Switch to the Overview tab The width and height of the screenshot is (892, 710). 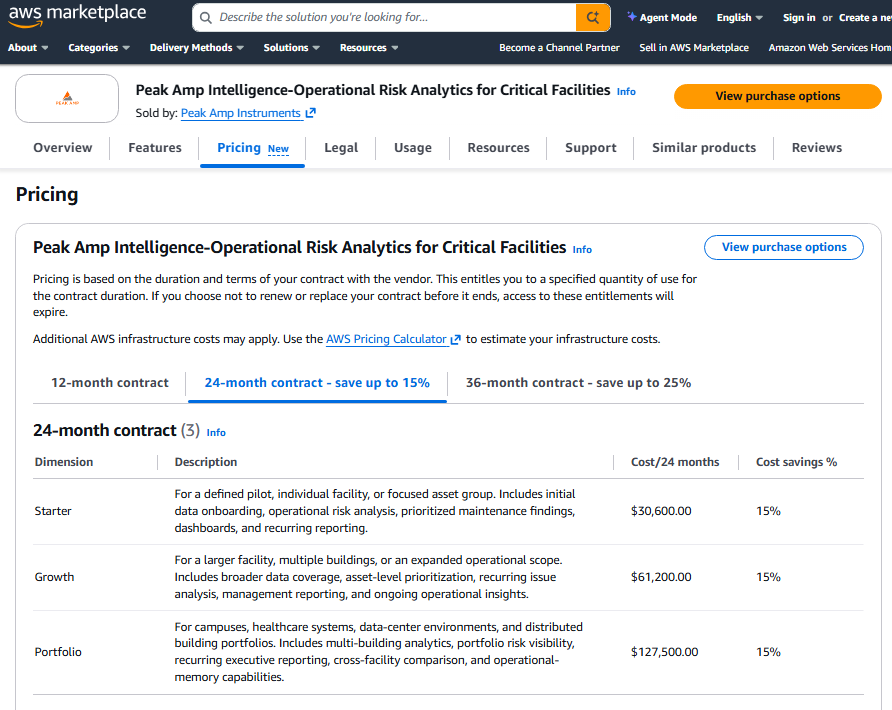click(63, 148)
